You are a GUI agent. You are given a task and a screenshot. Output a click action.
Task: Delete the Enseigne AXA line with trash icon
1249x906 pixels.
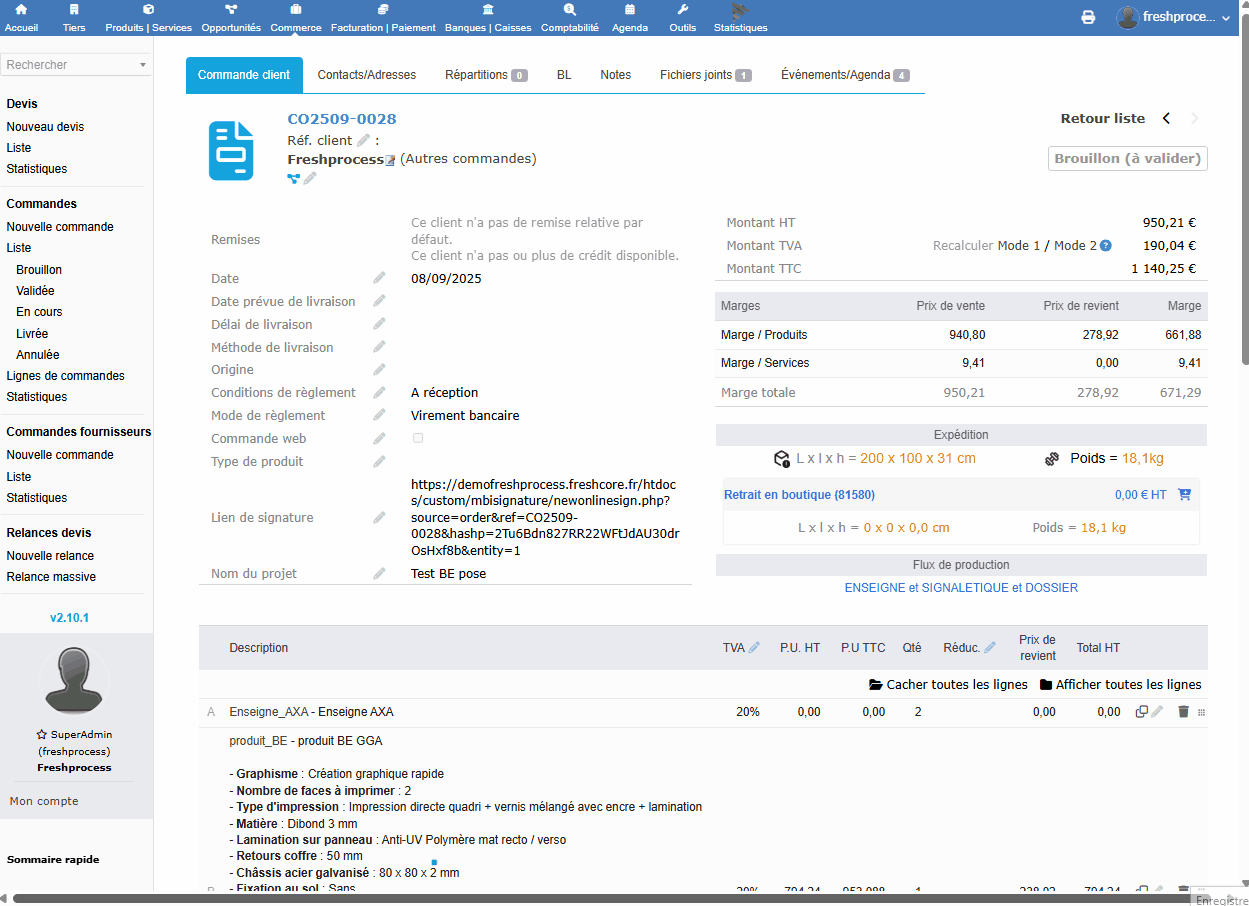(x=1183, y=712)
